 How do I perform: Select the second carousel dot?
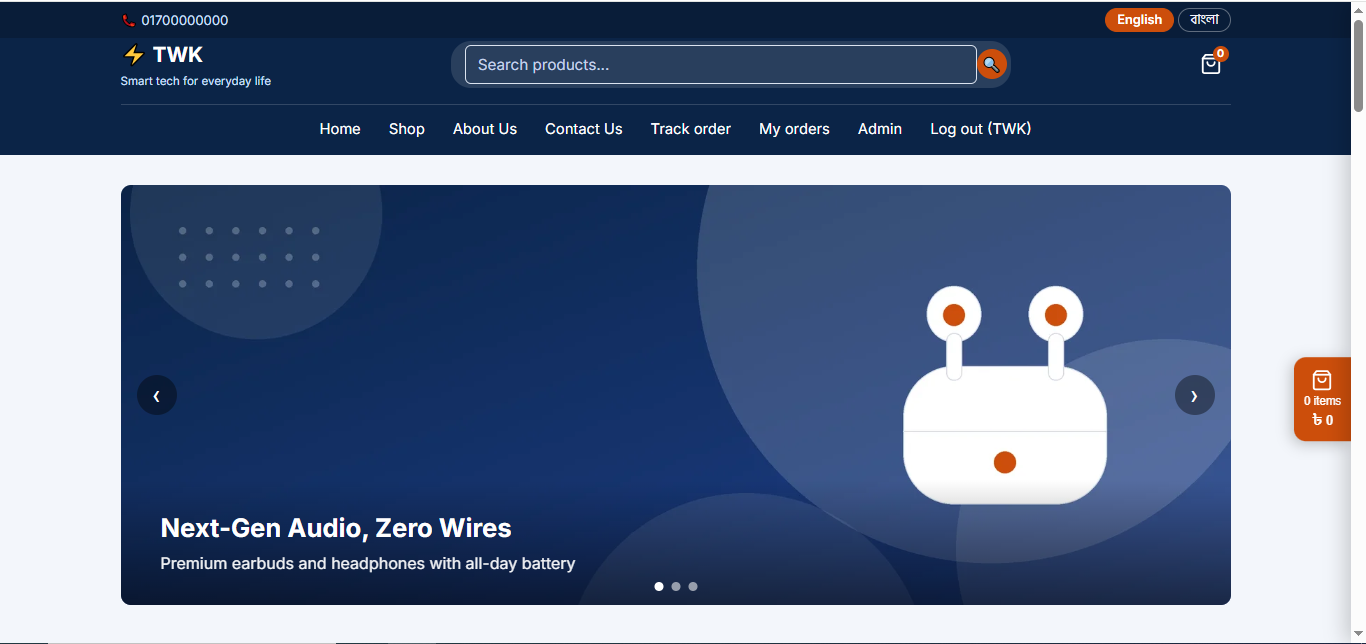pos(676,587)
